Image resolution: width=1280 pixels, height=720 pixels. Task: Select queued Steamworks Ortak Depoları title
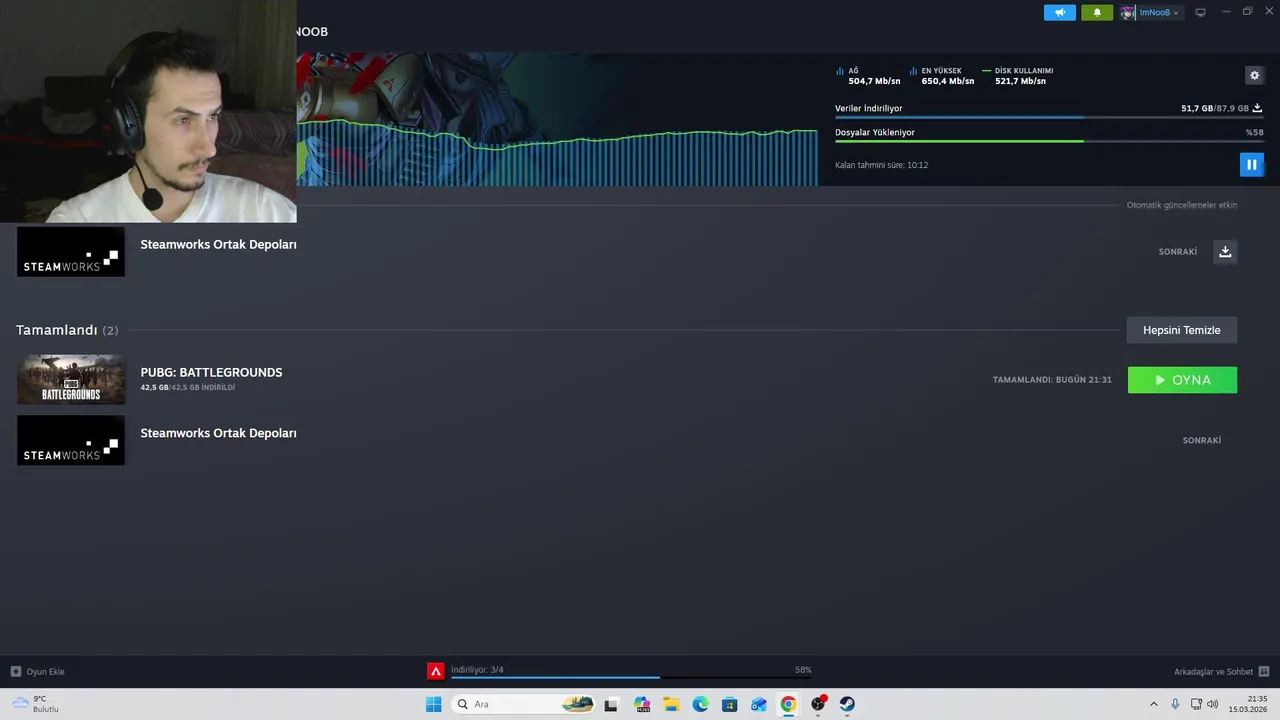click(x=218, y=244)
